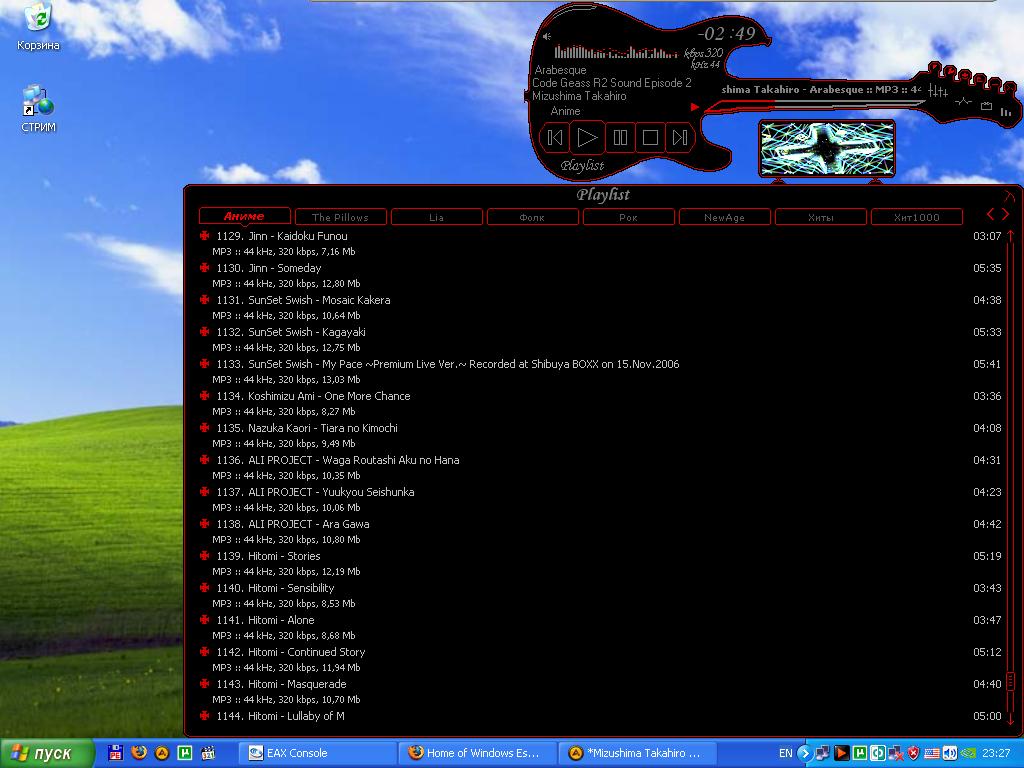Screen dimensions: 1024x768
Task: Click the 'MP3 :: 44 kHz, 320 kbps, 7,16 Mb' line
Action: pyautogui.click(x=283, y=251)
